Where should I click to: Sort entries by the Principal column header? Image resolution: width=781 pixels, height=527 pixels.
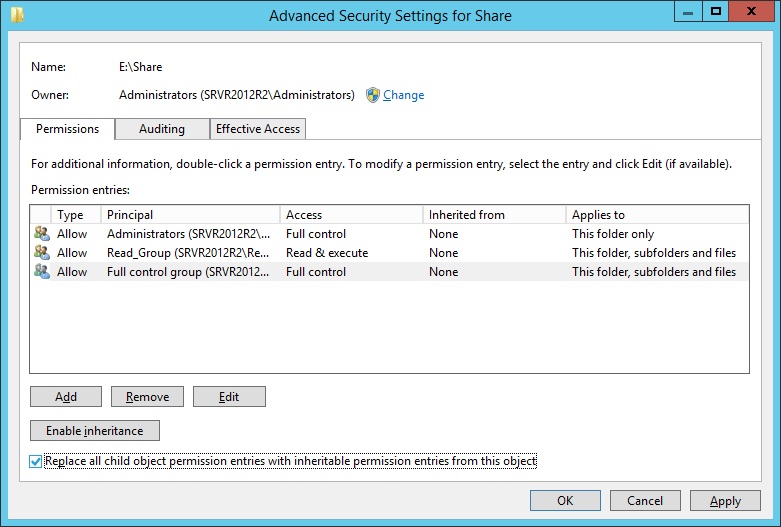tap(190, 215)
